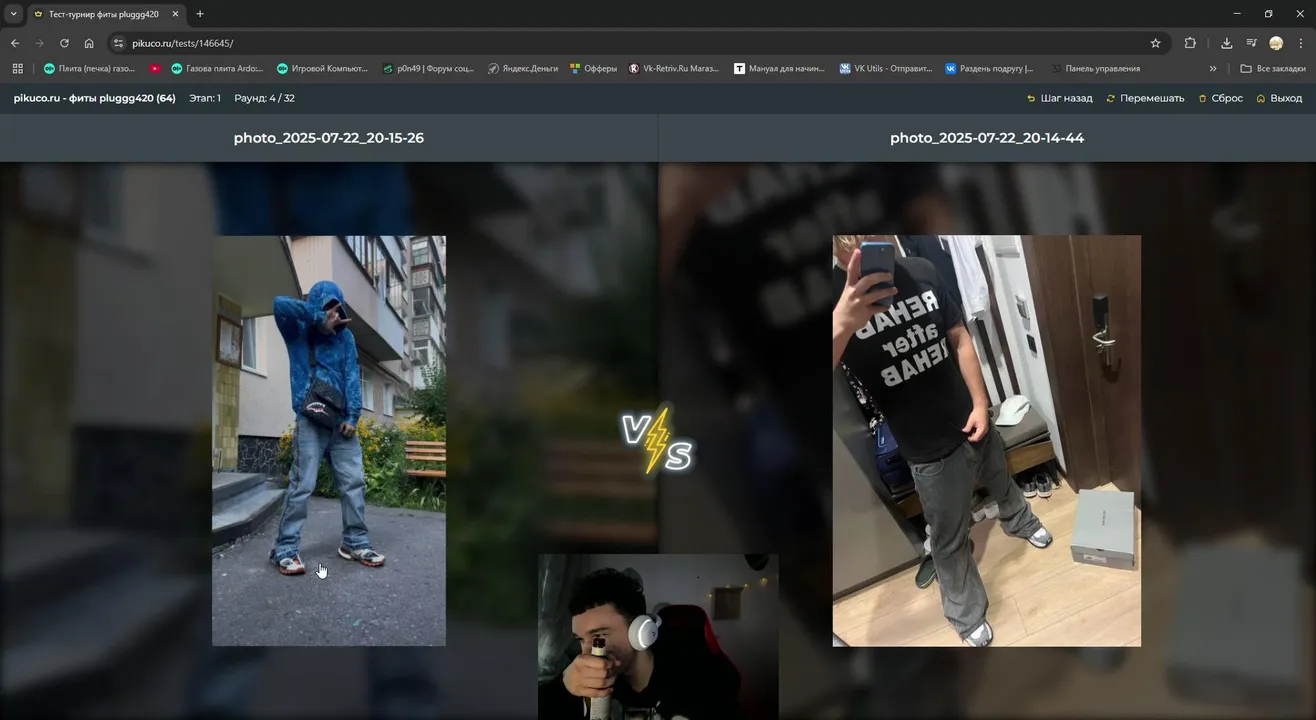Open the Панель управления bookmark
The height and width of the screenshot is (720, 1316).
(x=1095, y=69)
